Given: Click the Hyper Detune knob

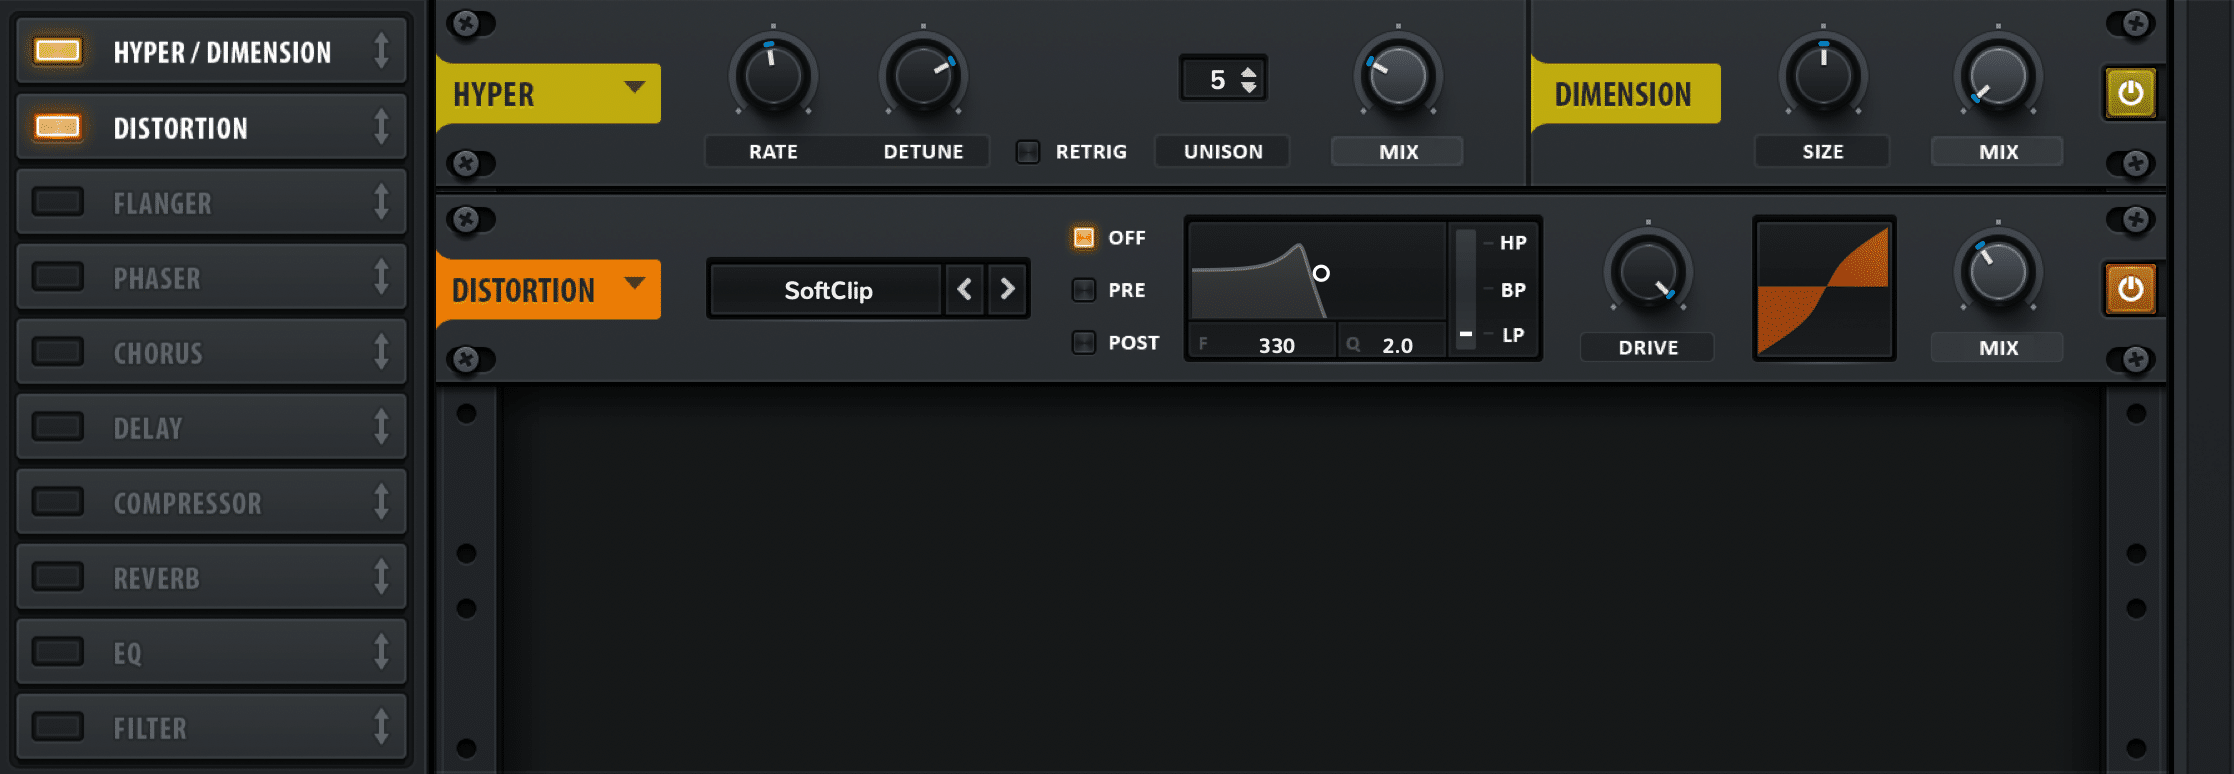Looking at the screenshot, I should 923,76.
